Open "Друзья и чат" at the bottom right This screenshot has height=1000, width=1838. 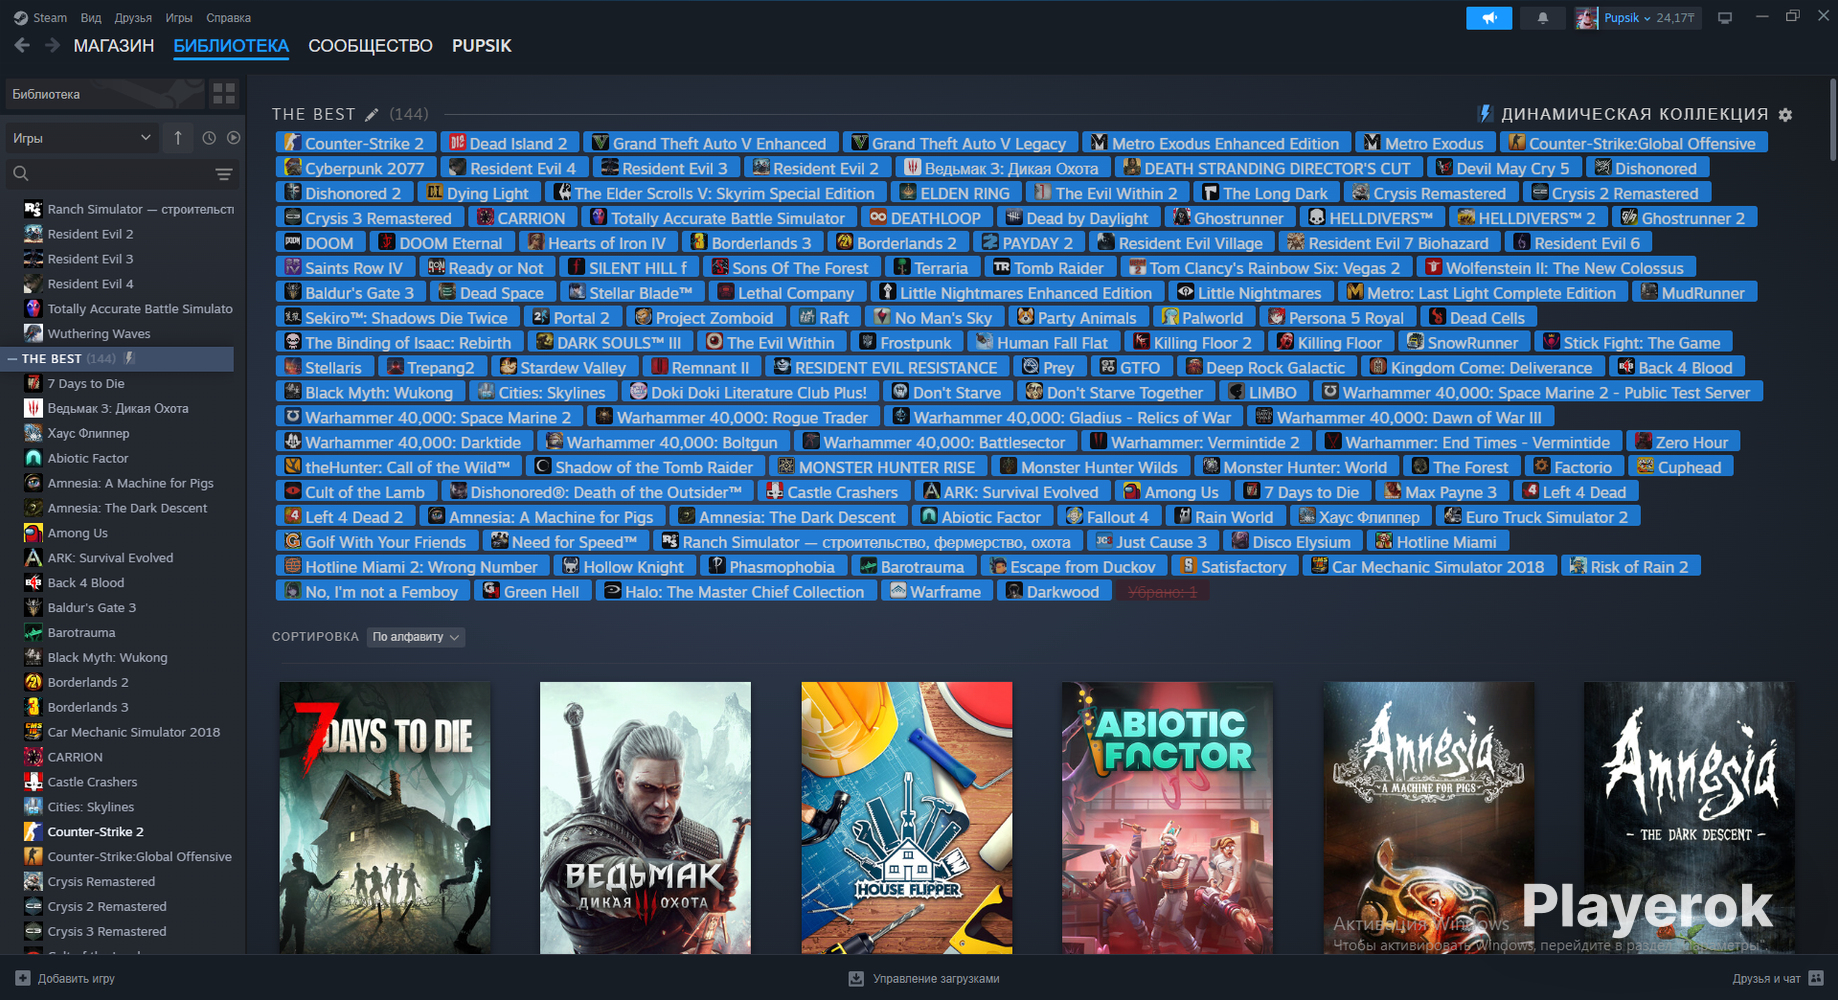1778,979
